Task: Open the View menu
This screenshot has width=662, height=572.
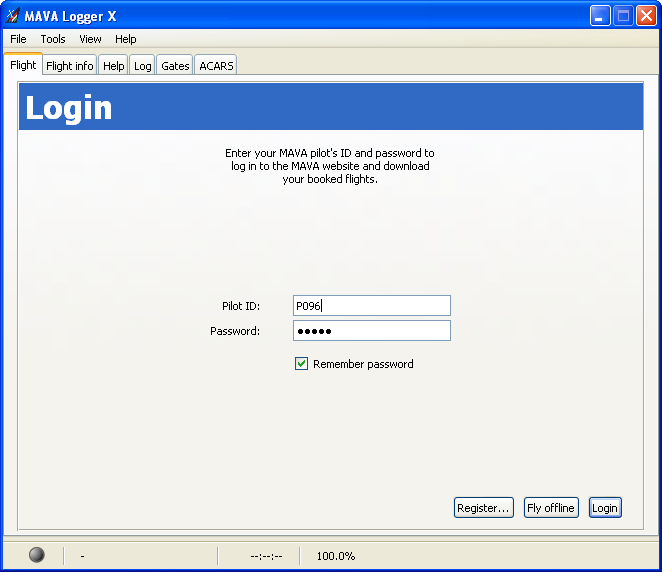Action: pyautogui.click(x=90, y=39)
